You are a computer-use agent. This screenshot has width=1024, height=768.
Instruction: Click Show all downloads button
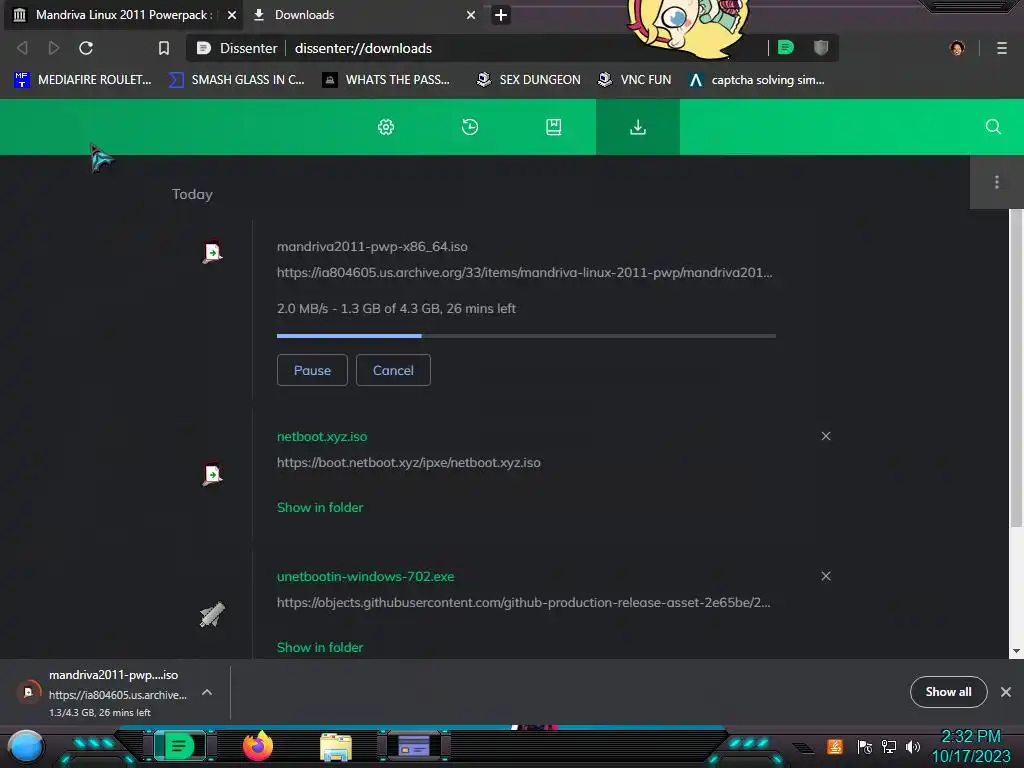pos(948,692)
